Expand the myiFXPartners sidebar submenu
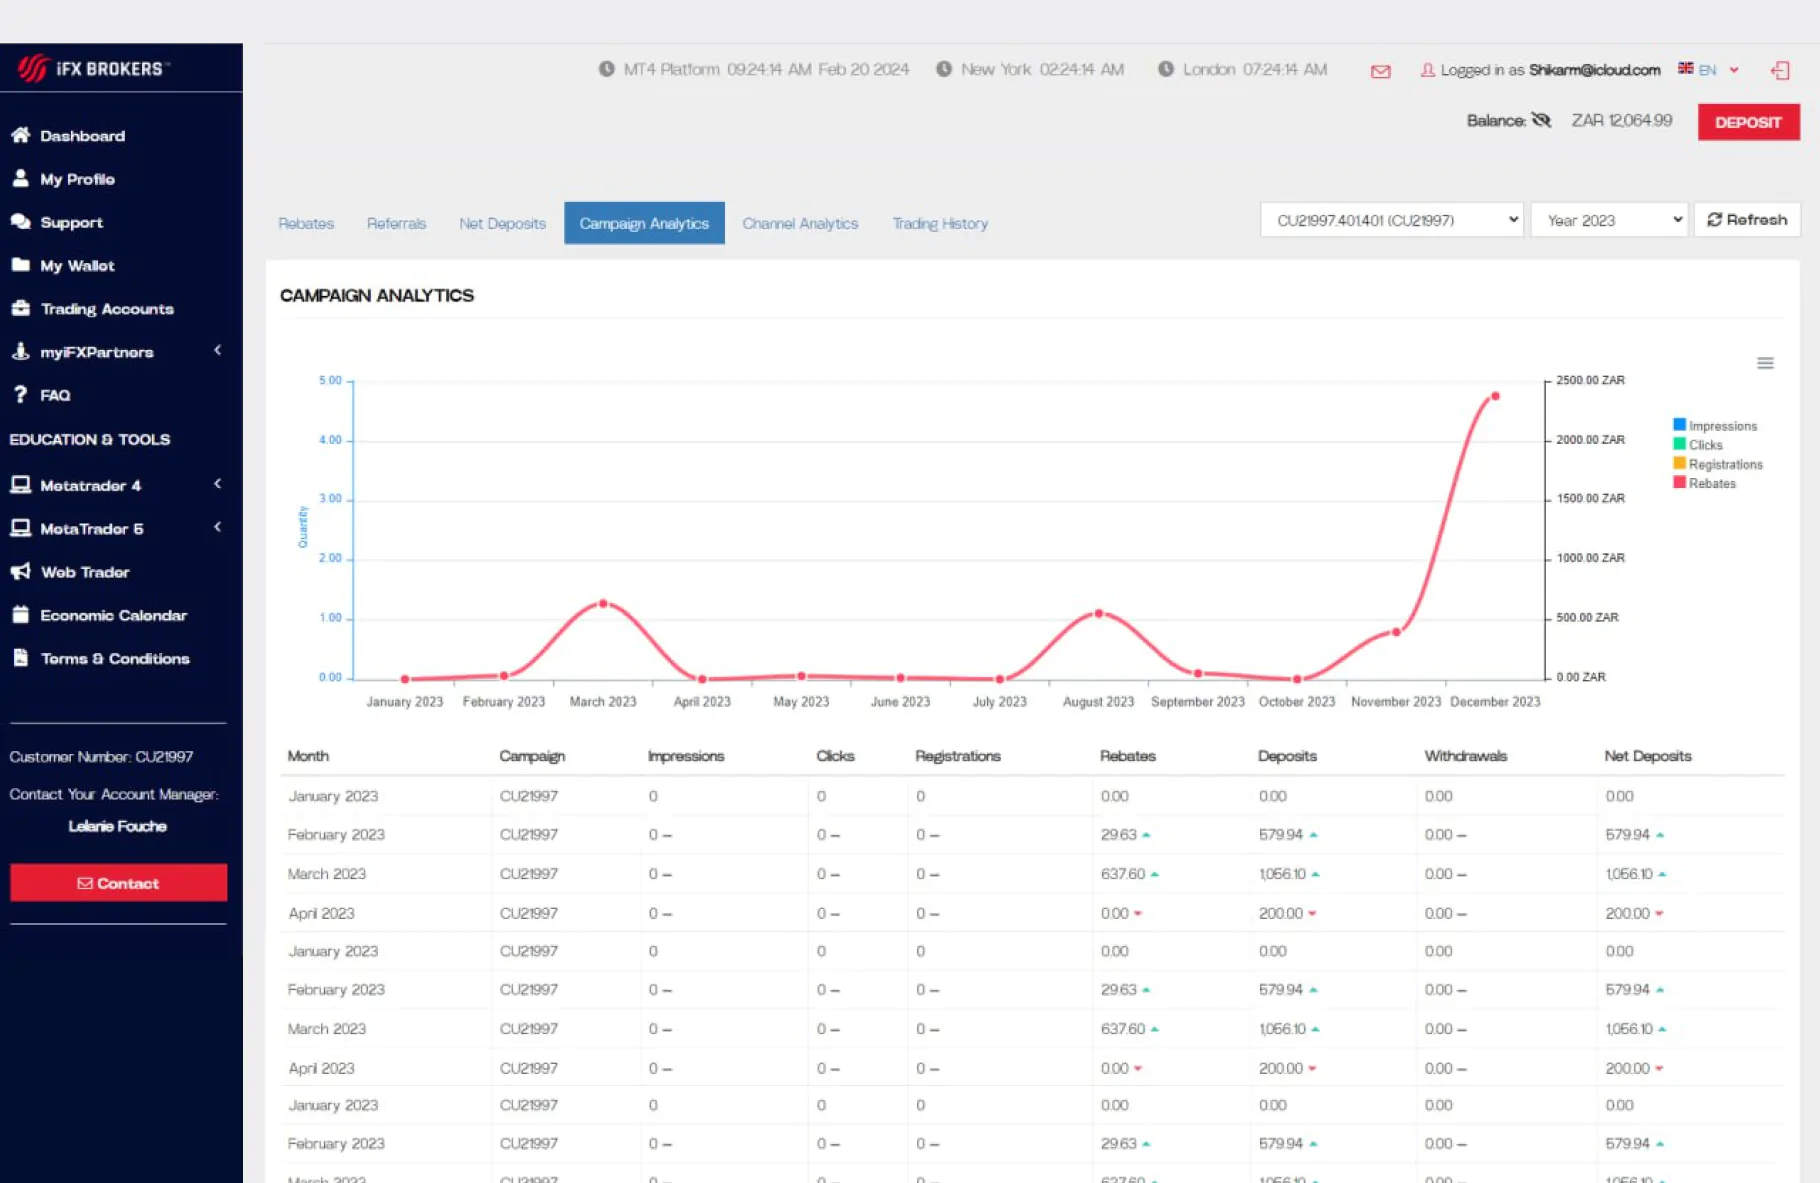 click(x=217, y=351)
